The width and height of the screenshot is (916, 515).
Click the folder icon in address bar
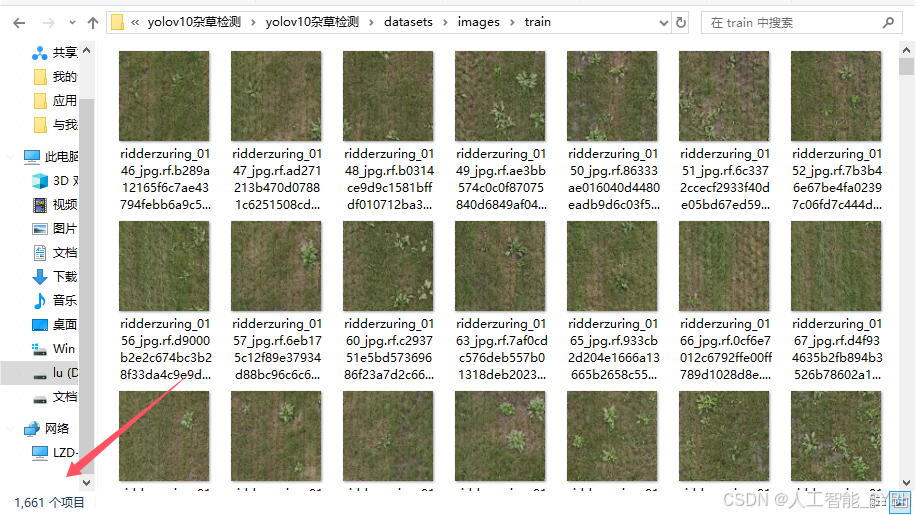click(x=117, y=22)
